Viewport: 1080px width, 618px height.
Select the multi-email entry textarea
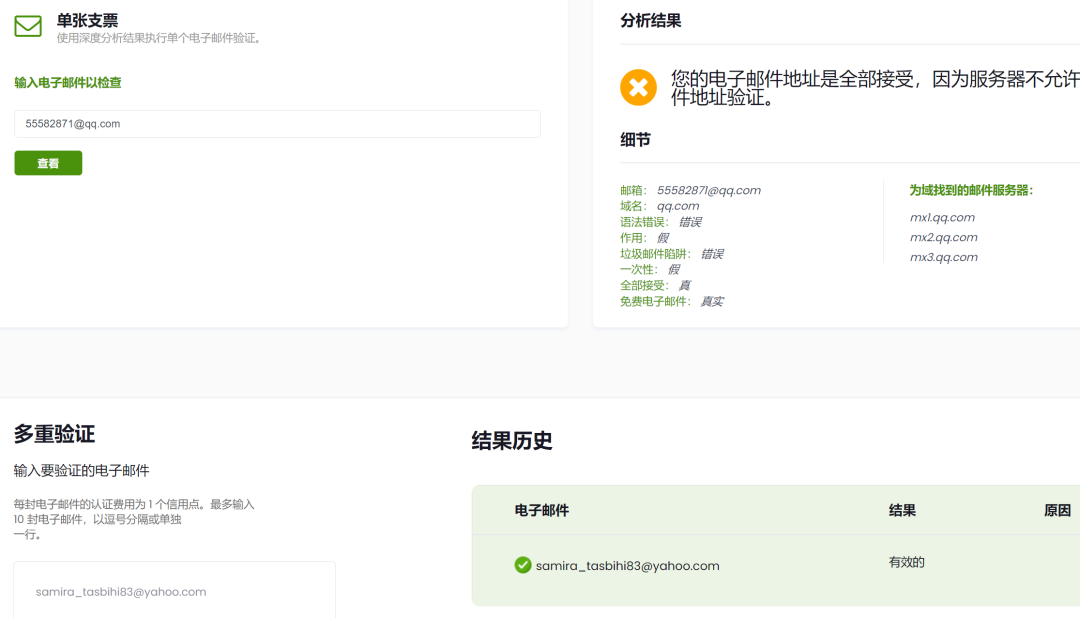pos(174,591)
